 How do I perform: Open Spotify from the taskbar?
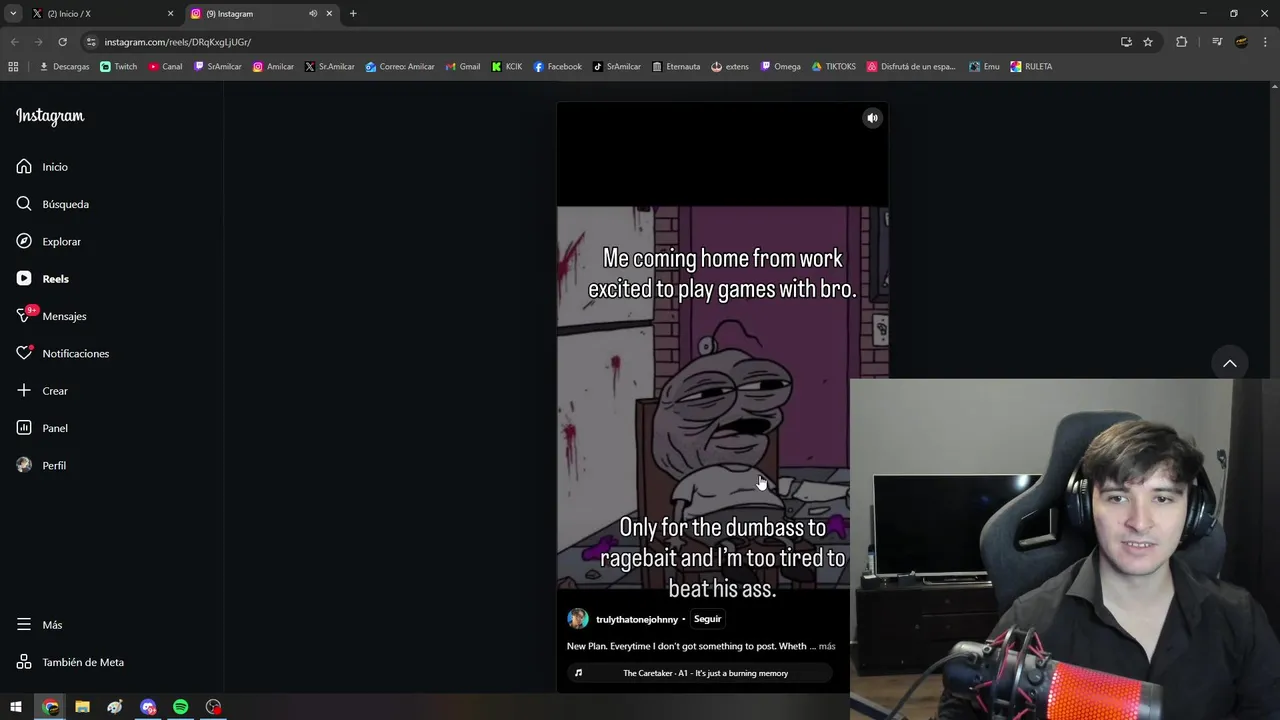(x=180, y=707)
